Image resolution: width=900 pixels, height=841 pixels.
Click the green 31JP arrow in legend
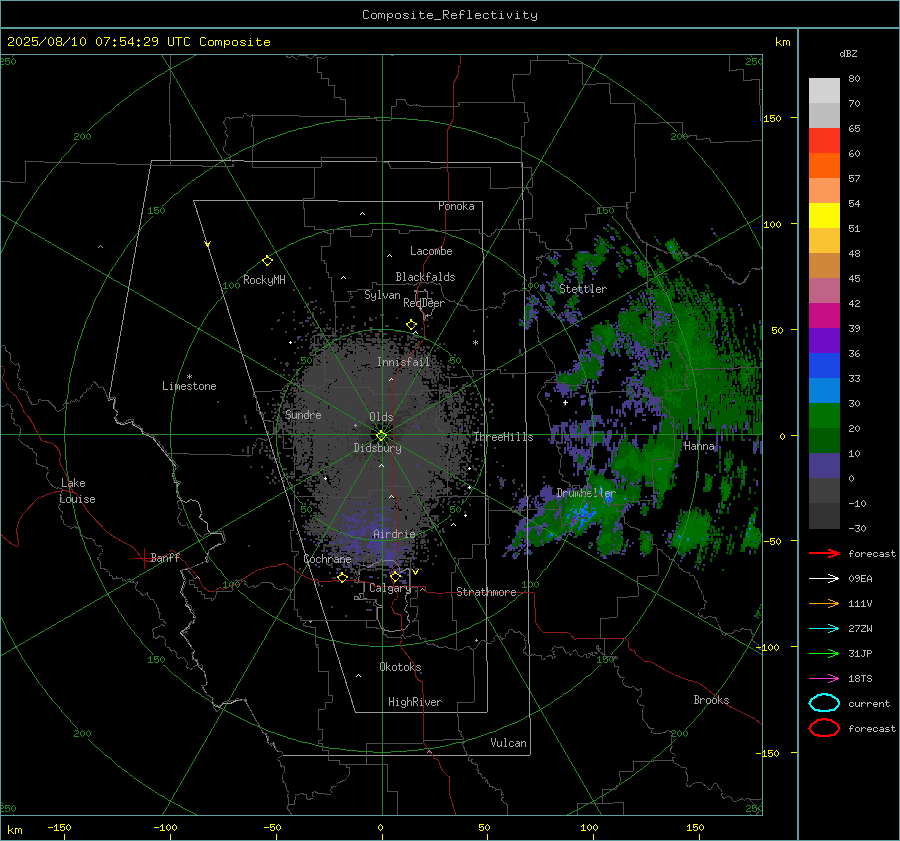824,653
